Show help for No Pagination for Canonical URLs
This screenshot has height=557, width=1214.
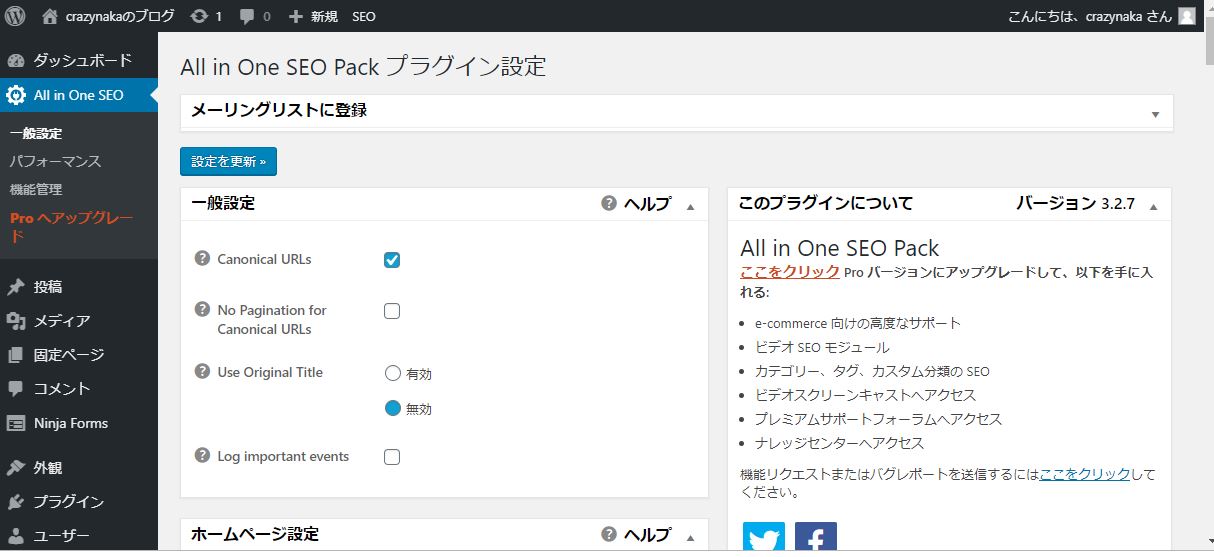pyautogui.click(x=202, y=309)
